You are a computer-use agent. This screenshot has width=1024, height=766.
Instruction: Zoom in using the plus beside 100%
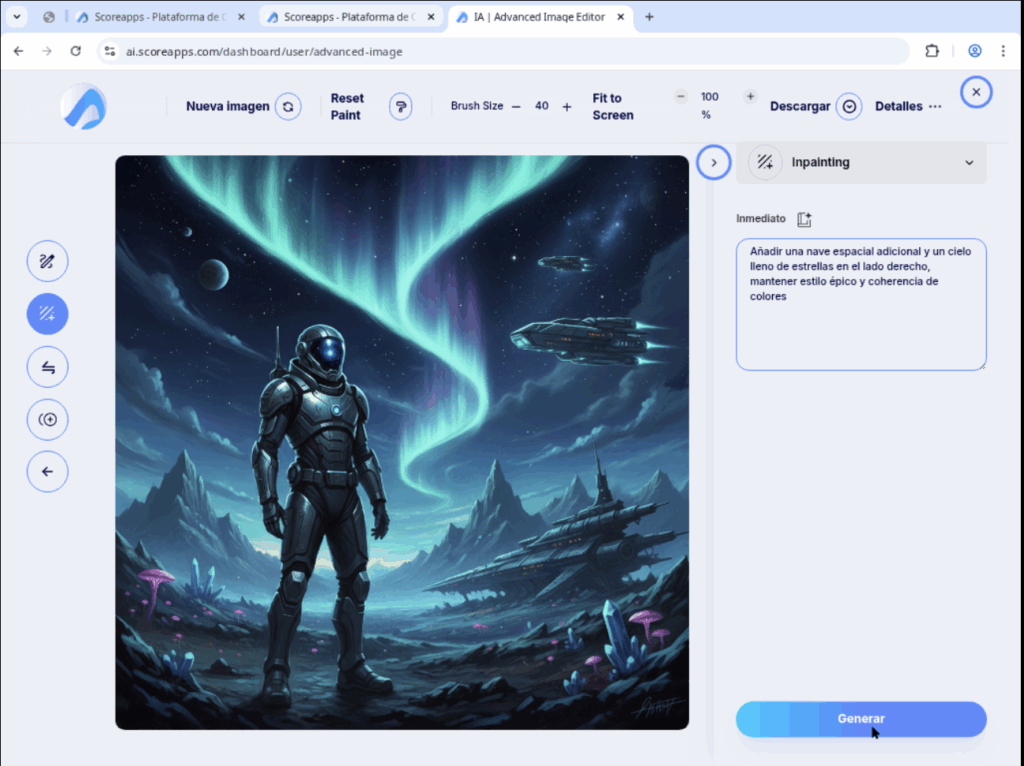[750, 97]
